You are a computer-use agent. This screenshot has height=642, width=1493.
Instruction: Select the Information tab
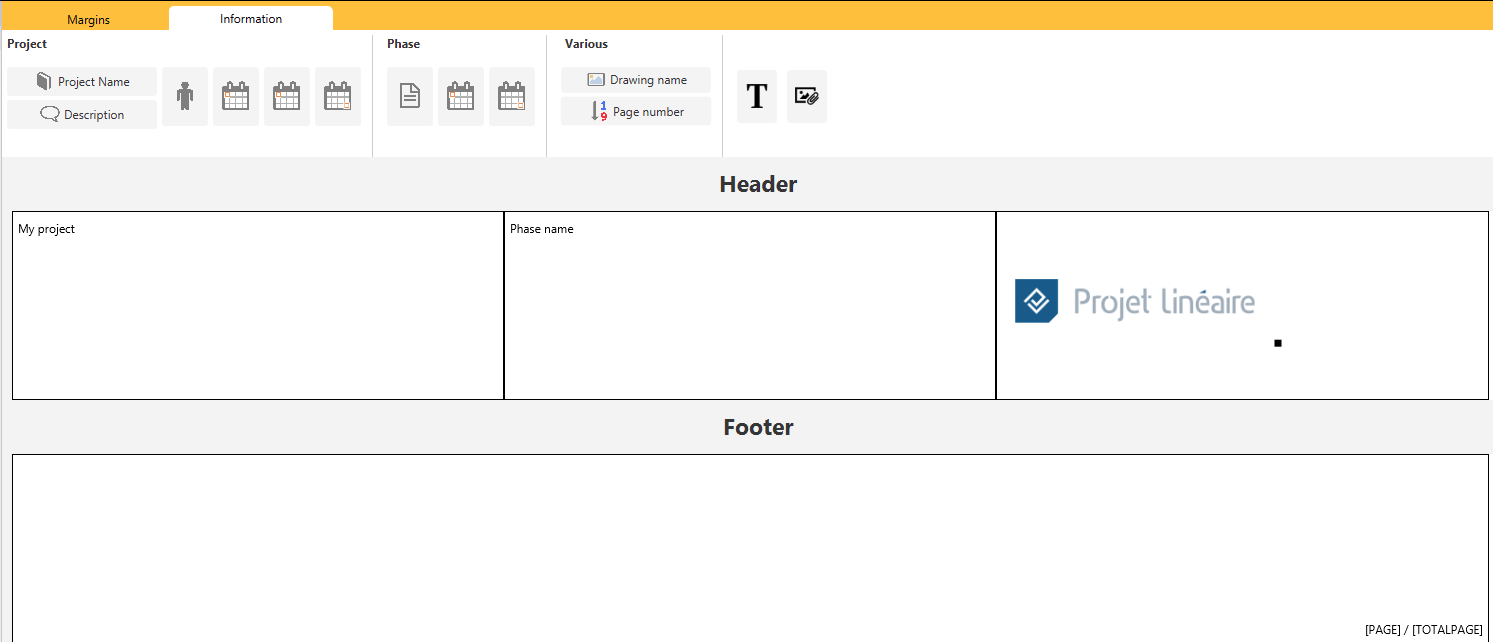coord(251,19)
